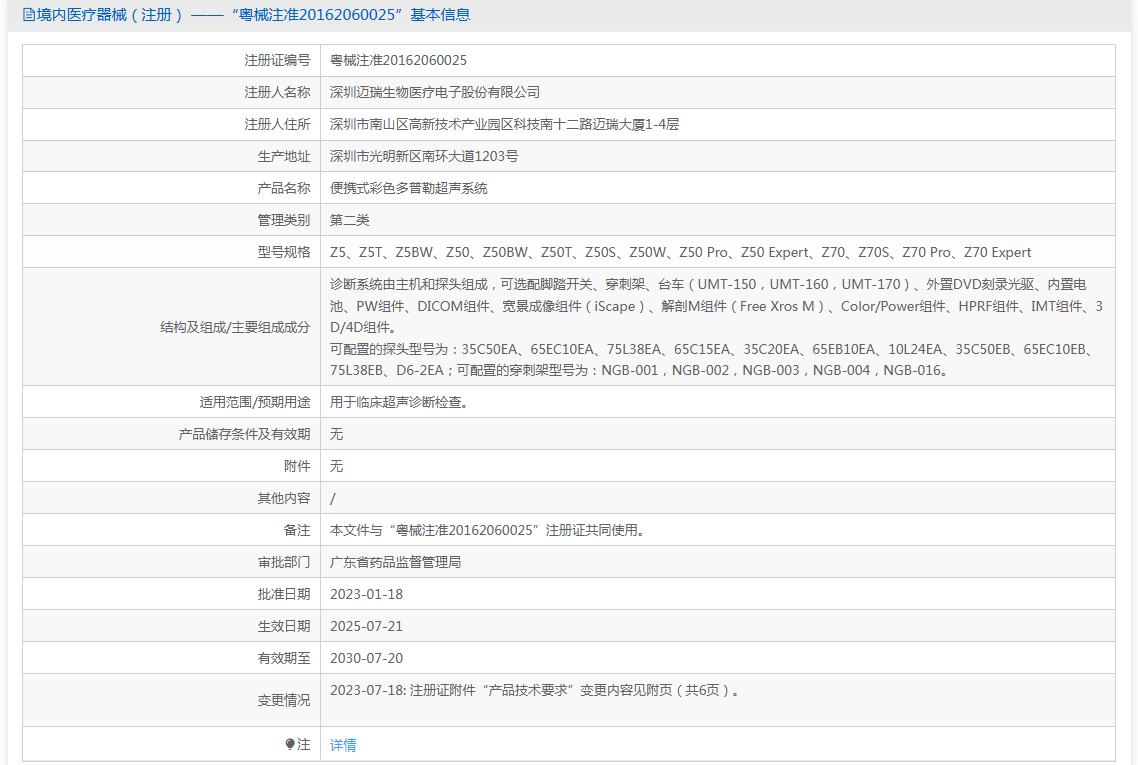Click the document icon before the page title
This screenshot has width=1138, height=765.
click(x=28, y=15)
